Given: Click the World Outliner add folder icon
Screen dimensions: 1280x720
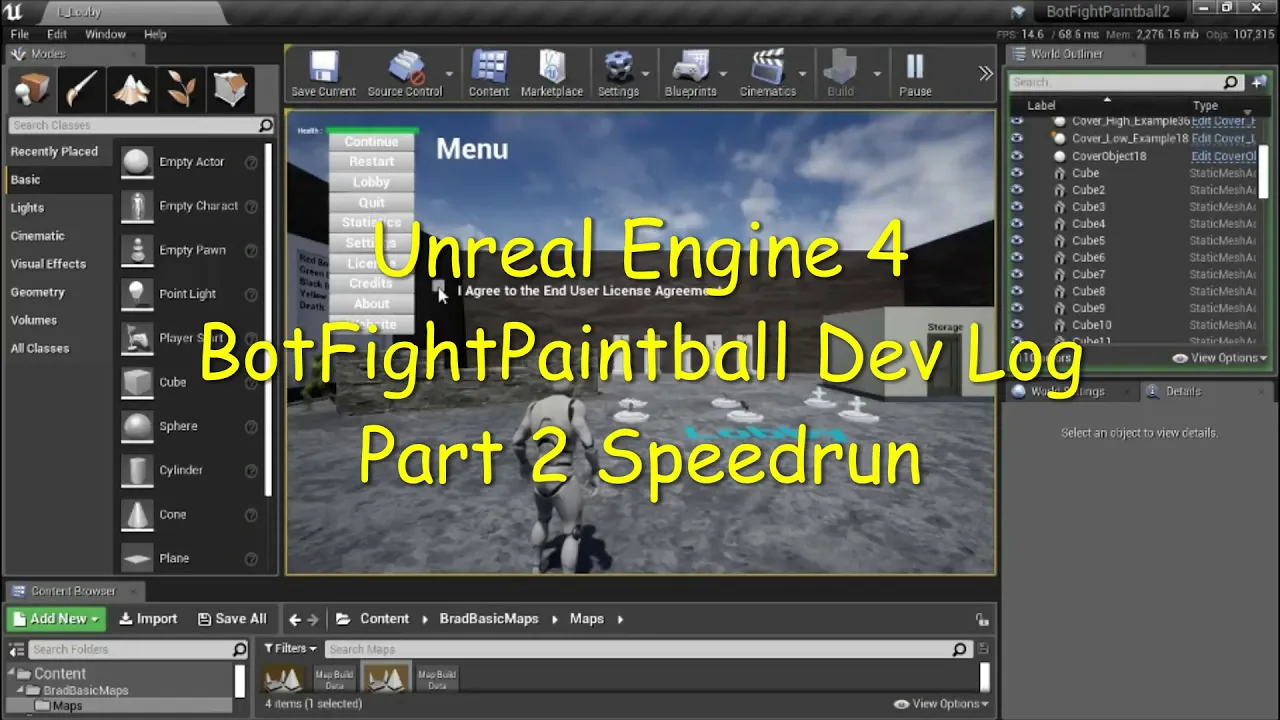Looking at the screenshot, I should coord(1258,82).
